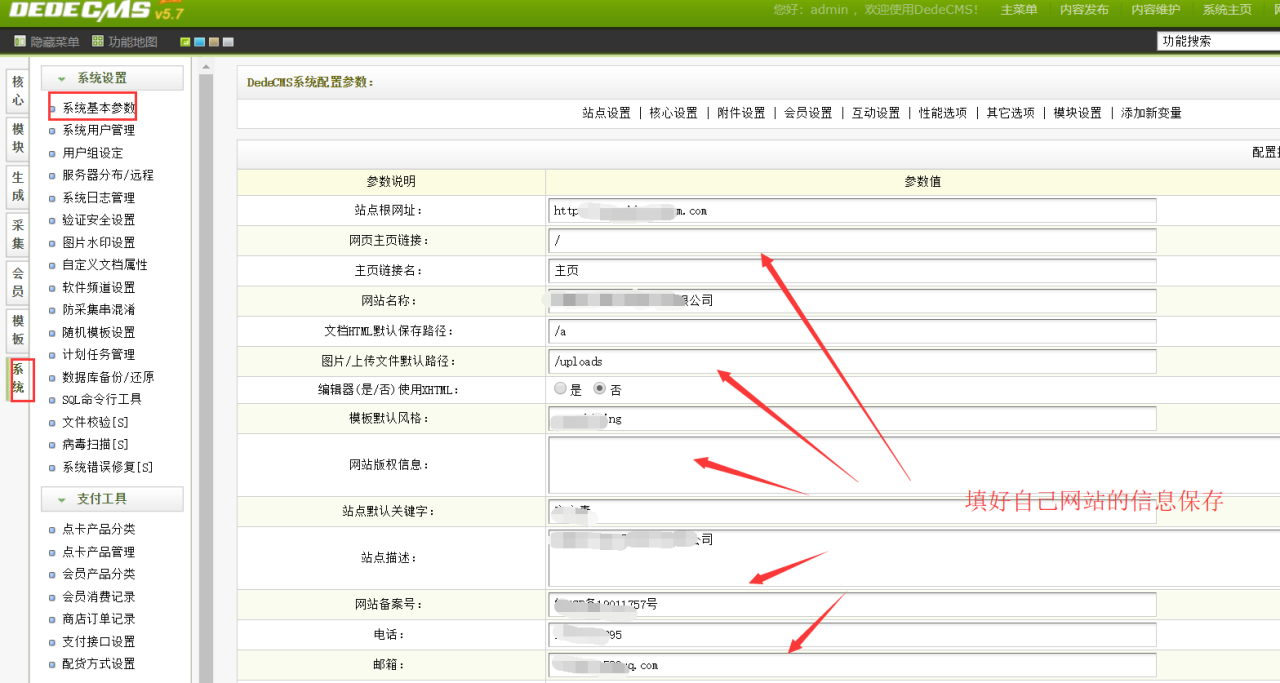1280x683 pixels.
Task: Open 服务器分布/远程 in the sidebar
Action: pos(108,175)
